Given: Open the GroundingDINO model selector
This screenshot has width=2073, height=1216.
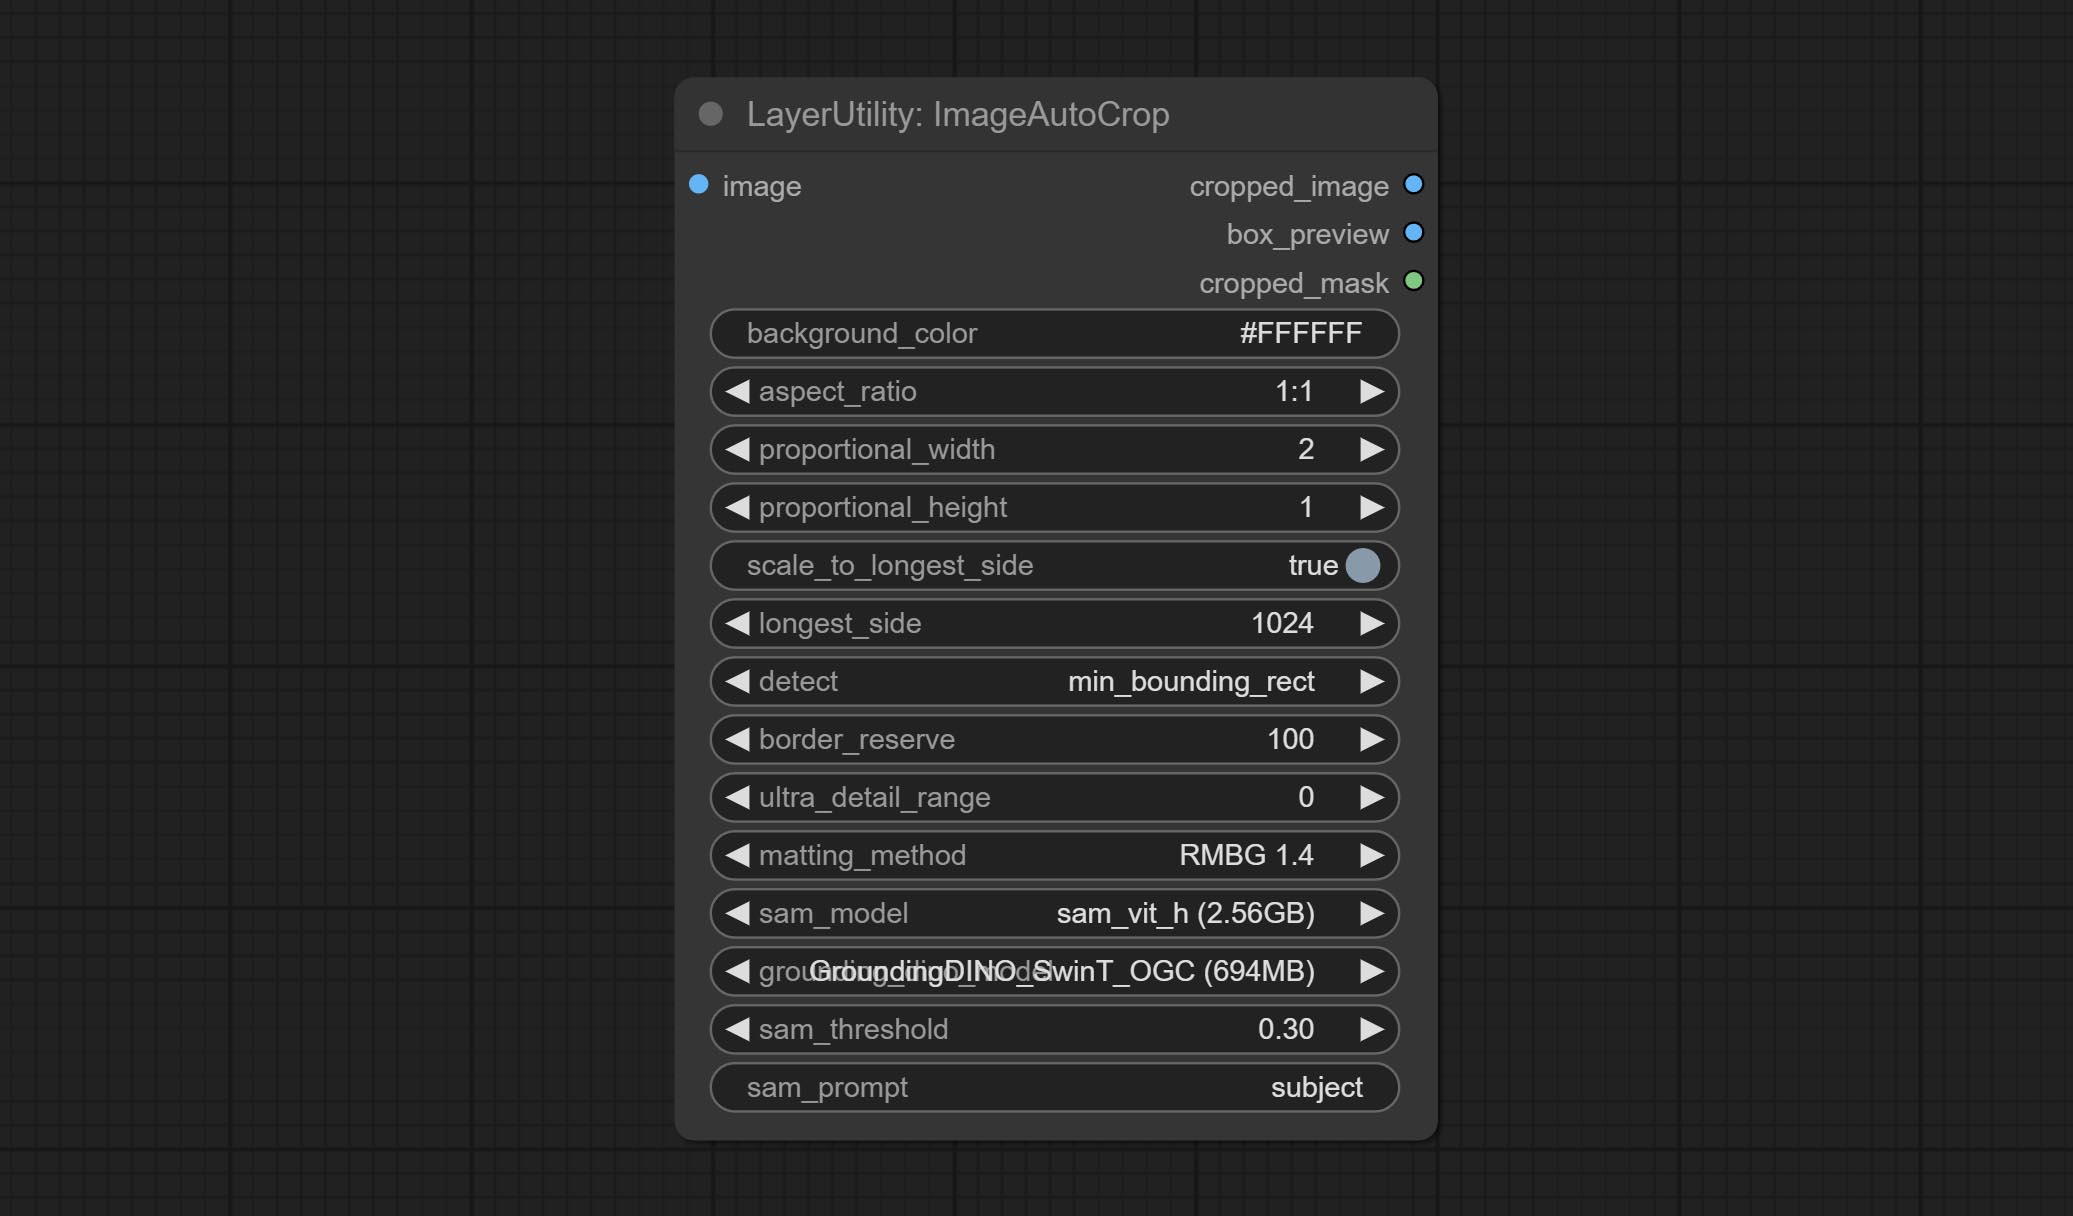Looking at the screenshot, I should tap(1054, 972).
